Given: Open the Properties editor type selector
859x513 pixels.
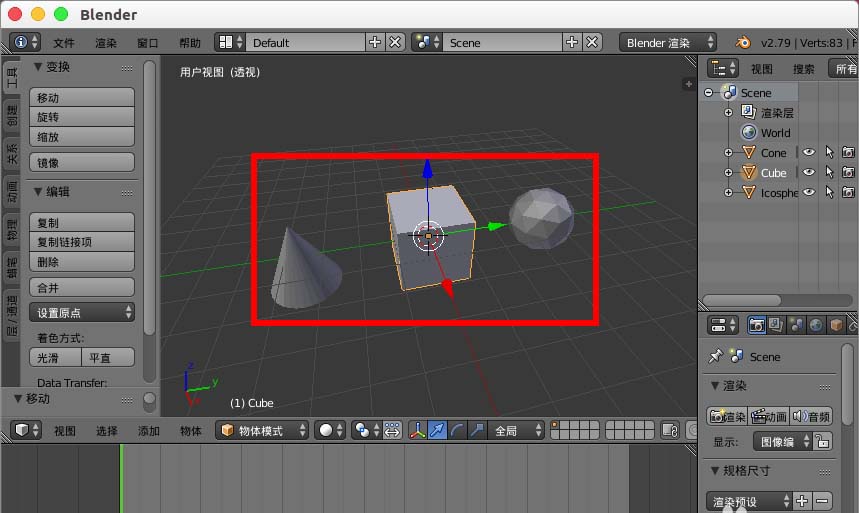Looking at the screenshot, I should point(723,325).
